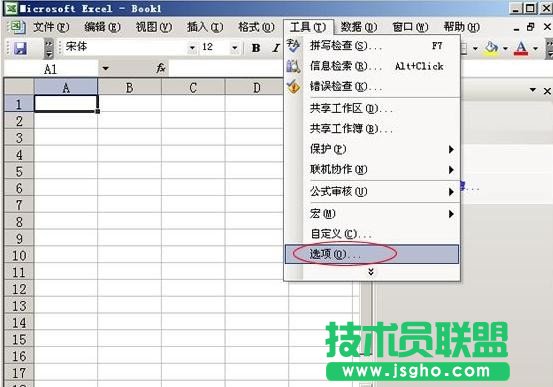Click the font name box showing 宋体
This screenshot has width=553, height=387.
(x=126, y=47)
